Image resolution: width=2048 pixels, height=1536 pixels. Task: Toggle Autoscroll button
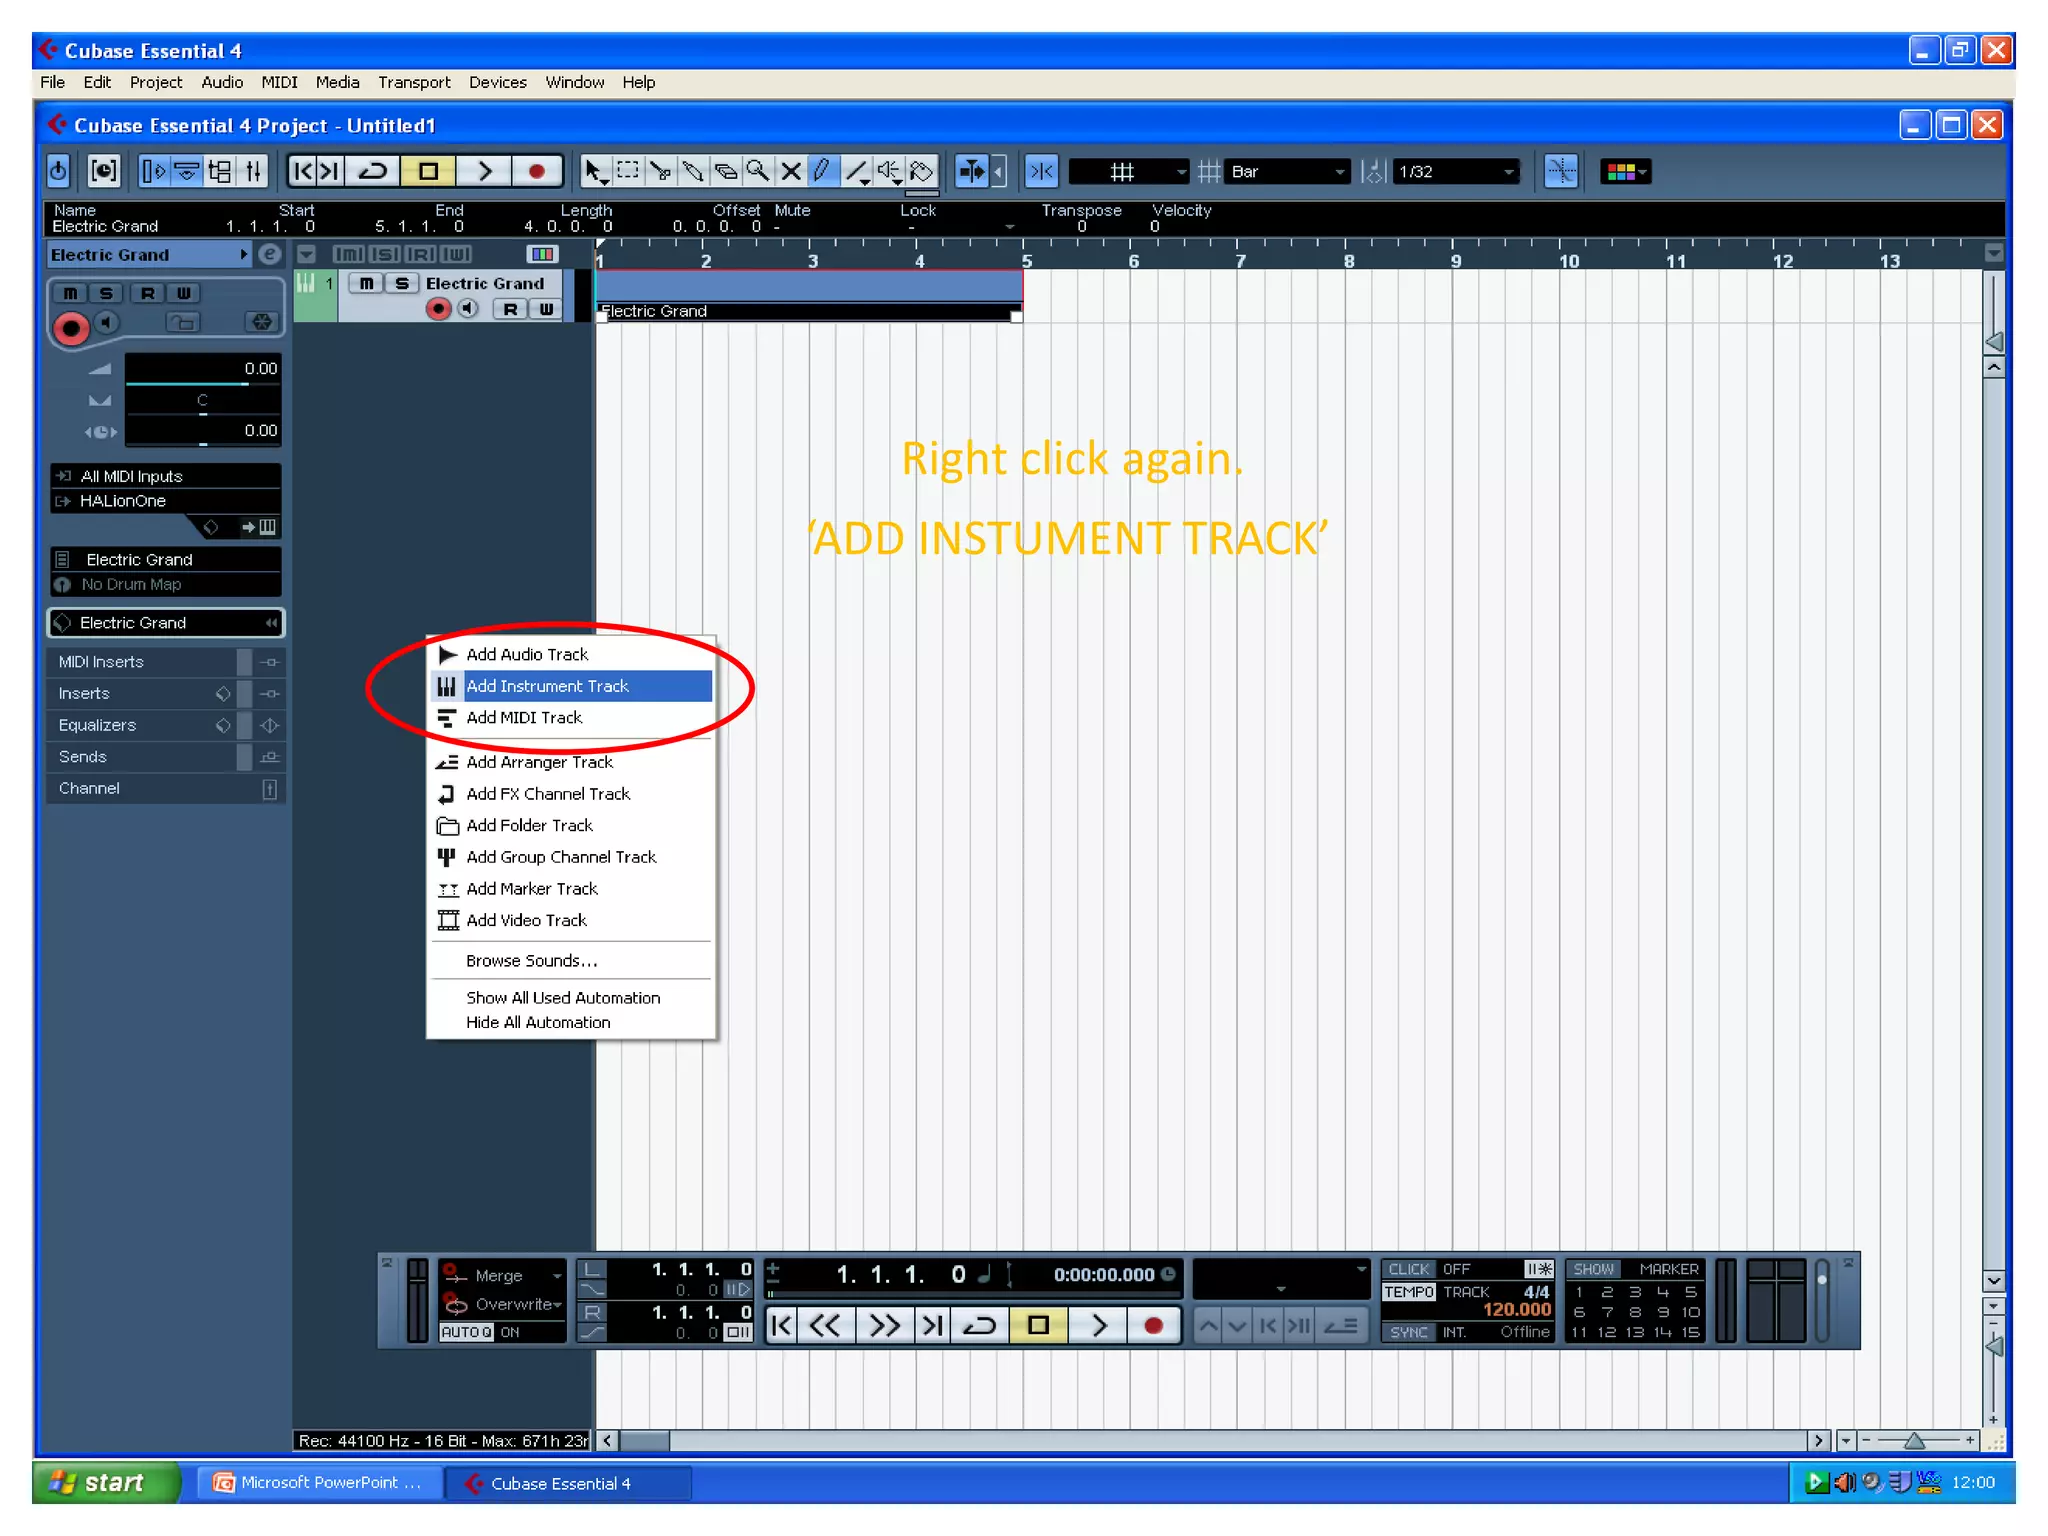972,172
